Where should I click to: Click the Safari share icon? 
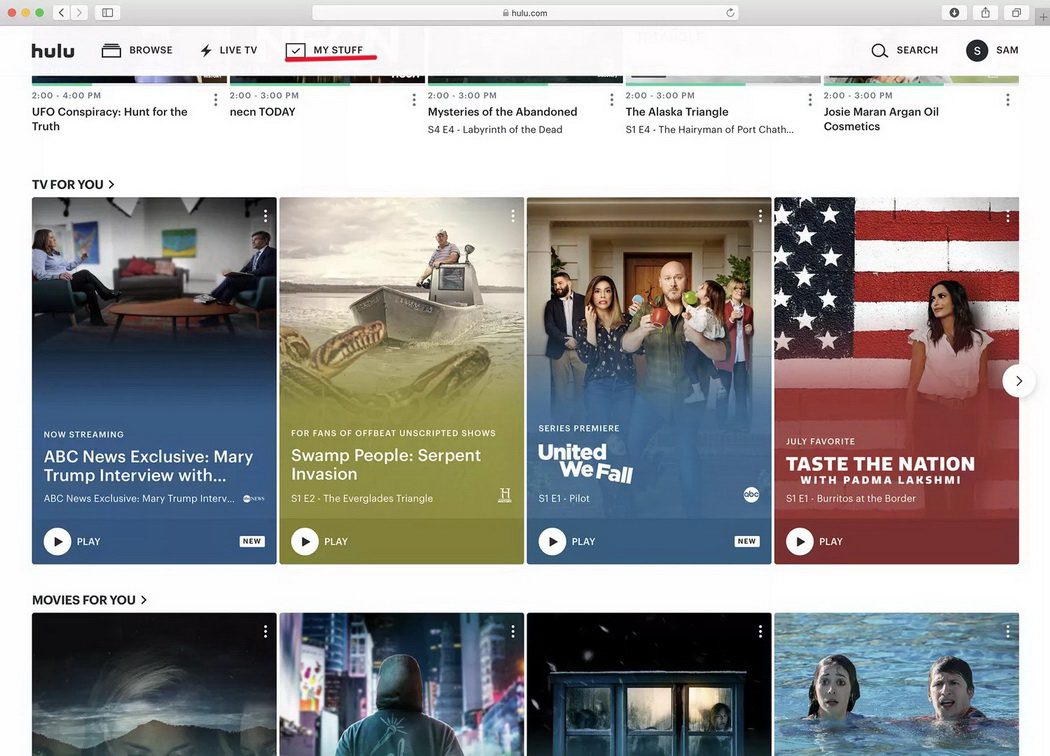pos(985,13)
